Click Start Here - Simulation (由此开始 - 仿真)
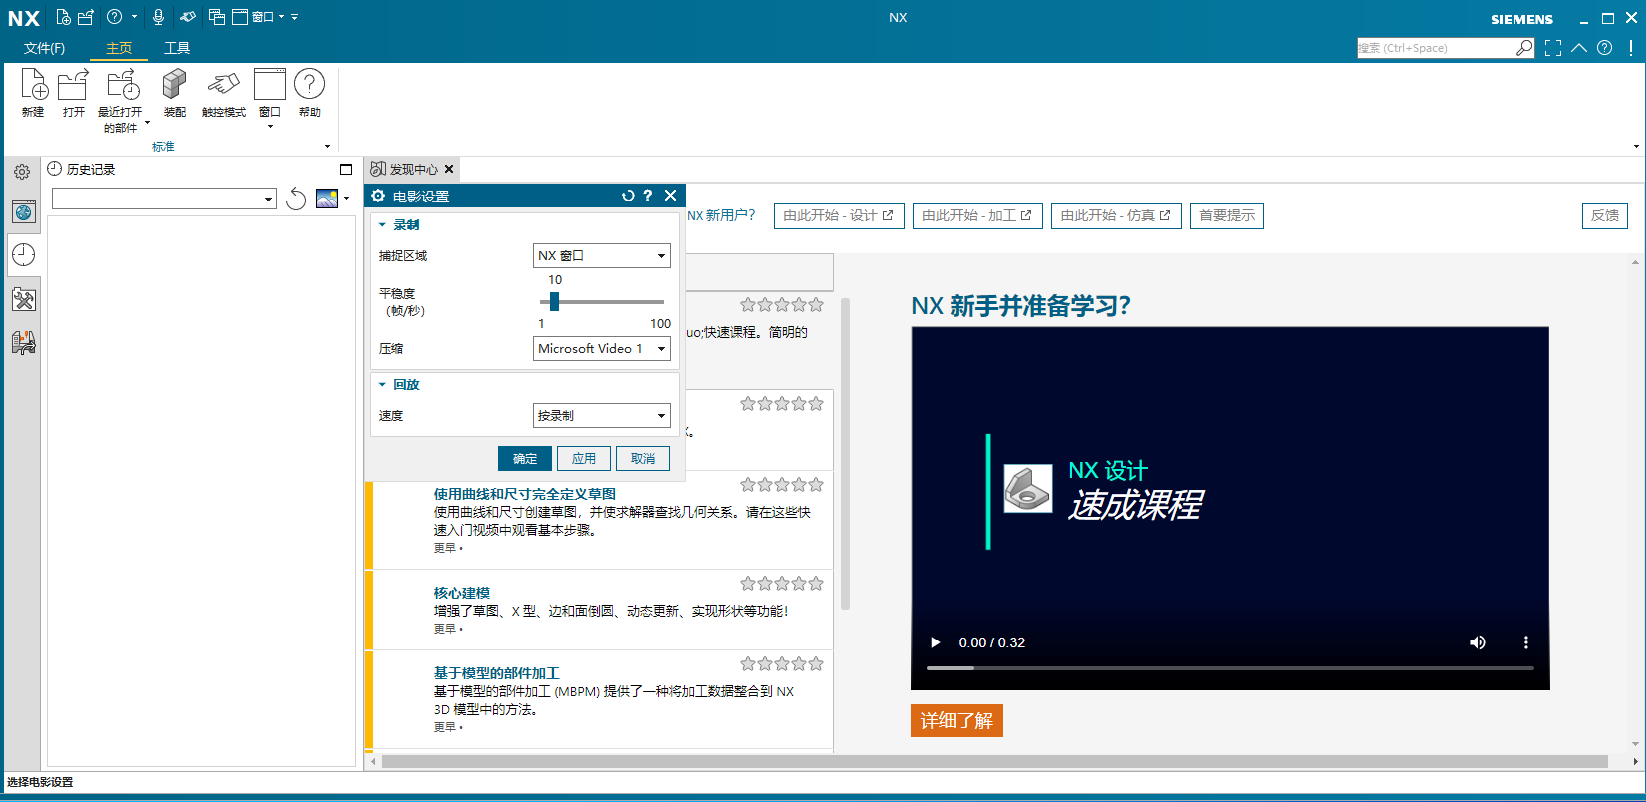The image size is (1646, 802). coord(1116,216)
